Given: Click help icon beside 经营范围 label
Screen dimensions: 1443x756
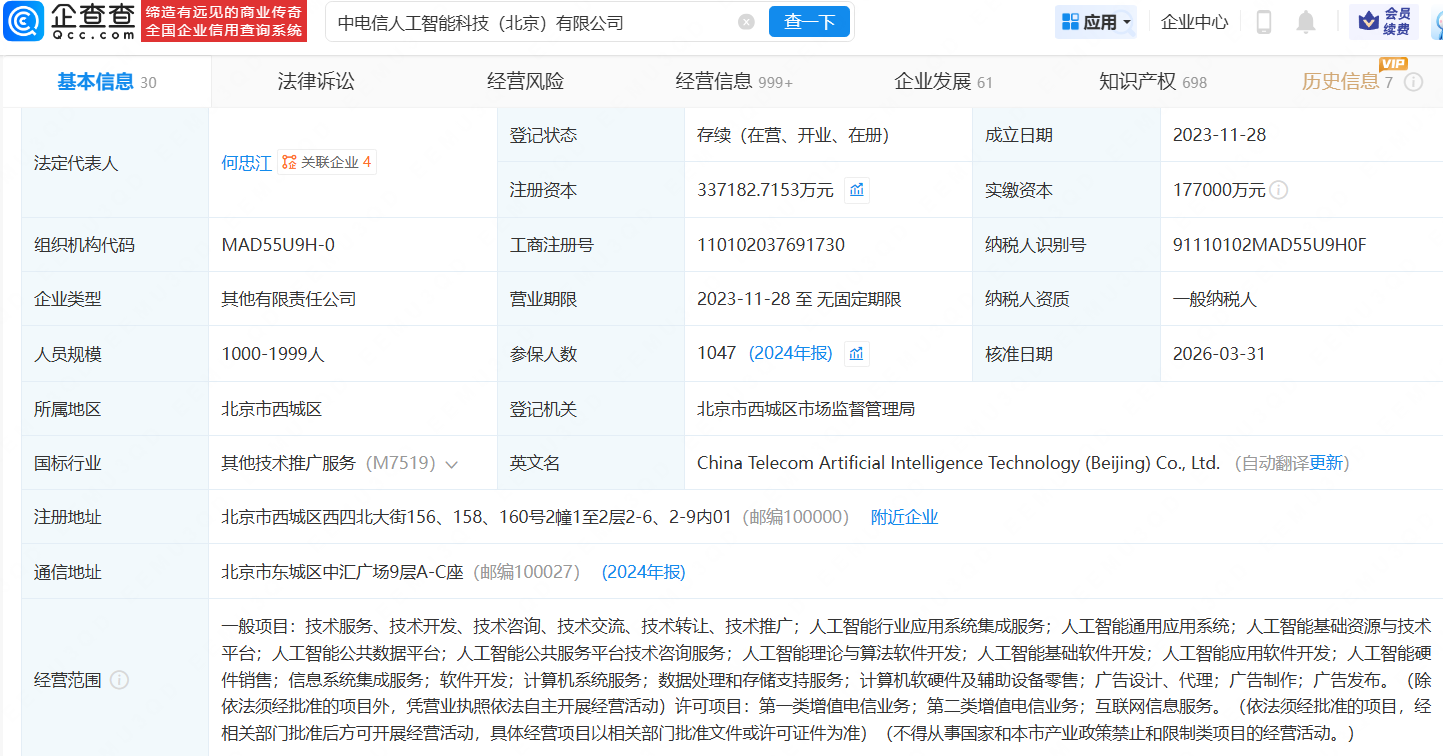Looking at the screenshot, I should [119, 680].
